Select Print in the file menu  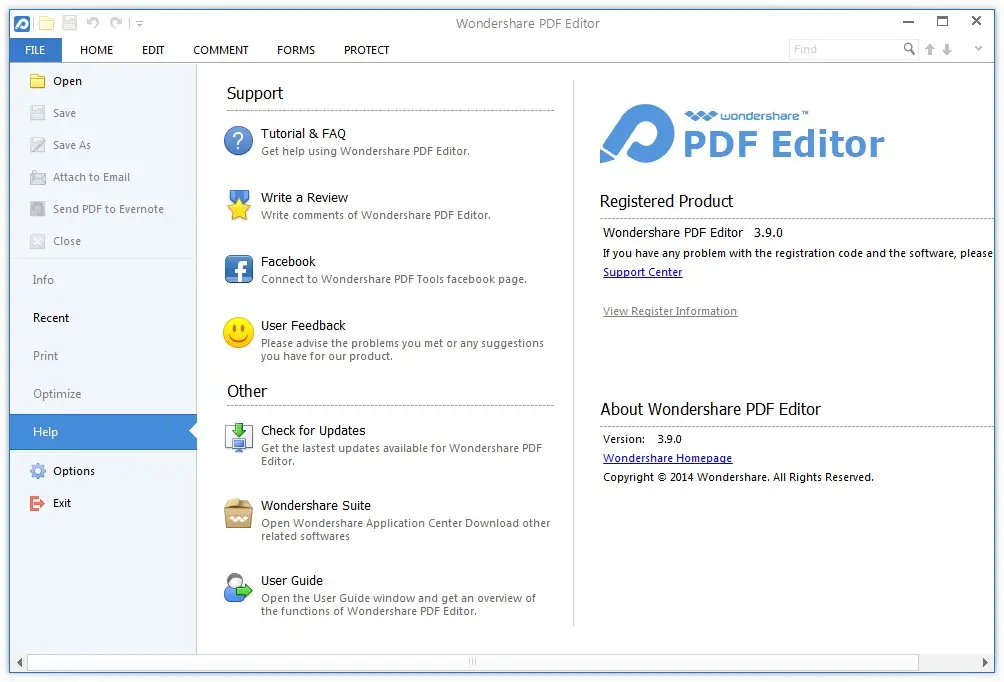click(x=103, y=355)
